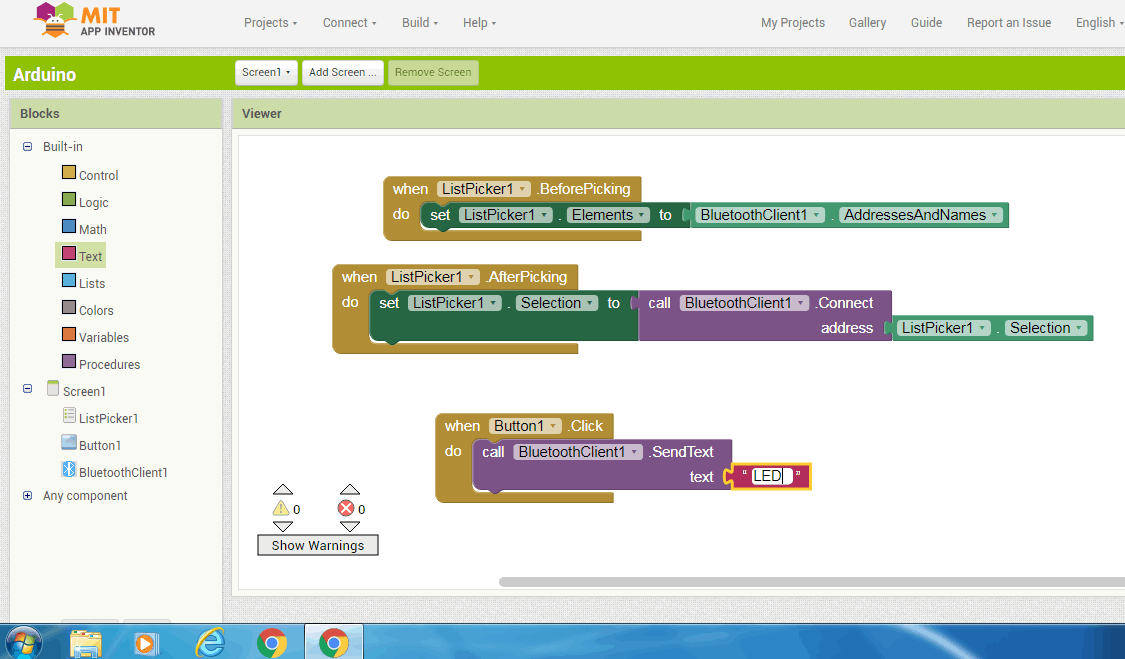Viewport: 1125px width, 659px height.
Task: Click the MIT App Inventor logo
Action: coord(95,20)
